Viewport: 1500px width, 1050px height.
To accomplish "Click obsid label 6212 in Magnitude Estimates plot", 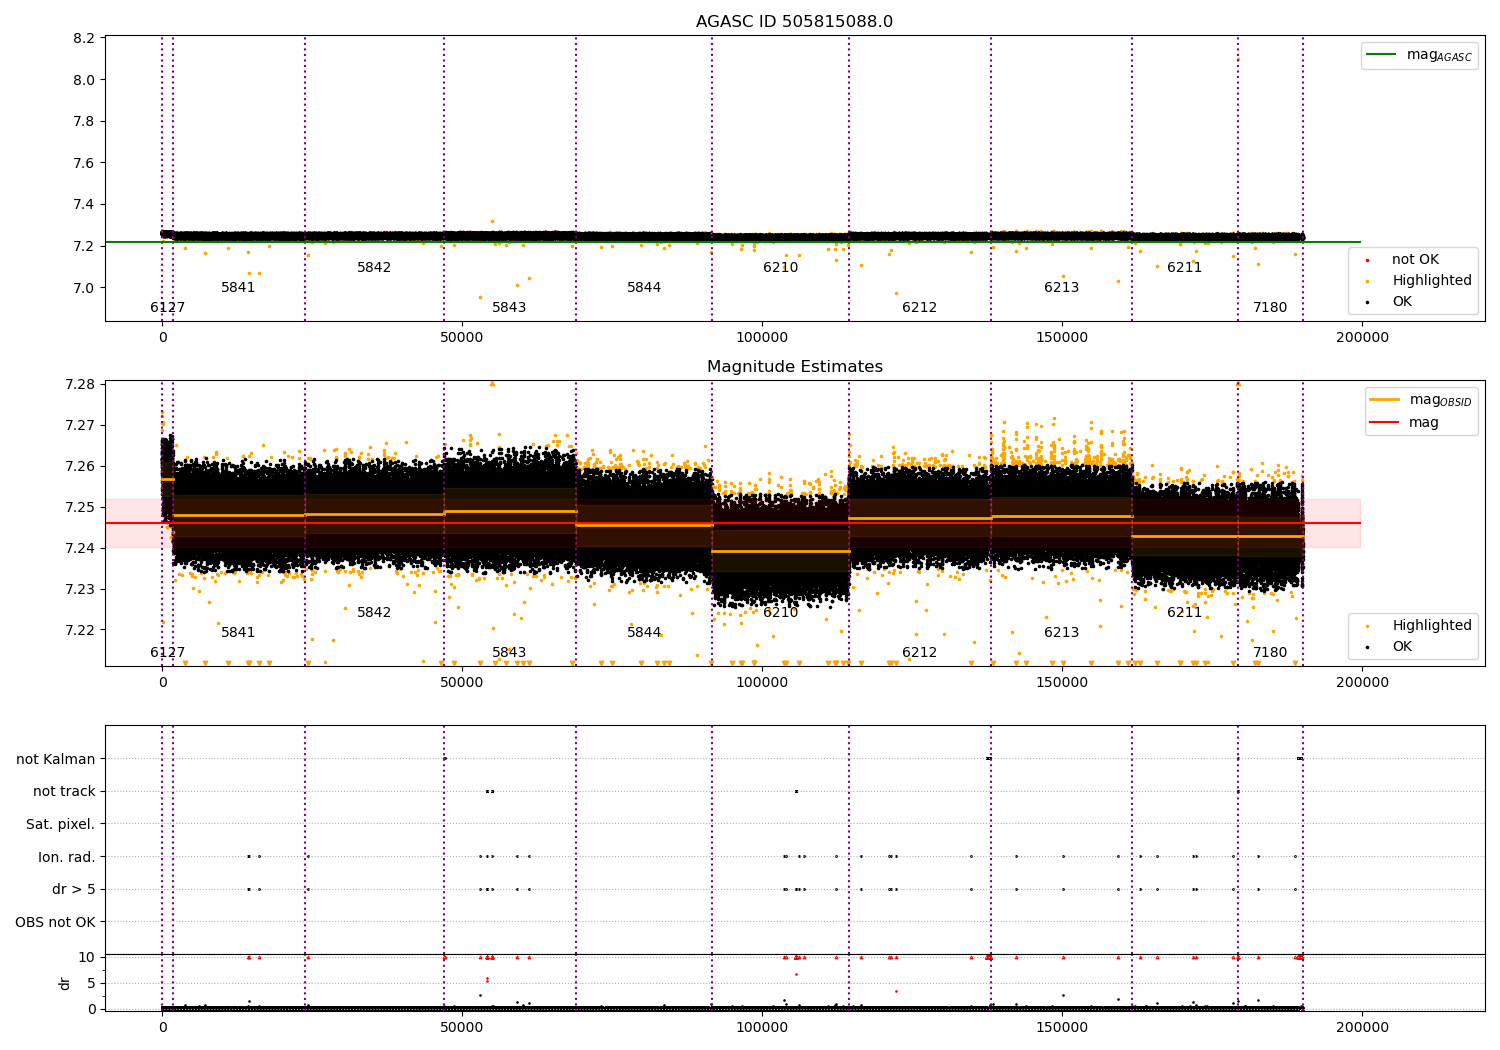I will coord(920,653).
